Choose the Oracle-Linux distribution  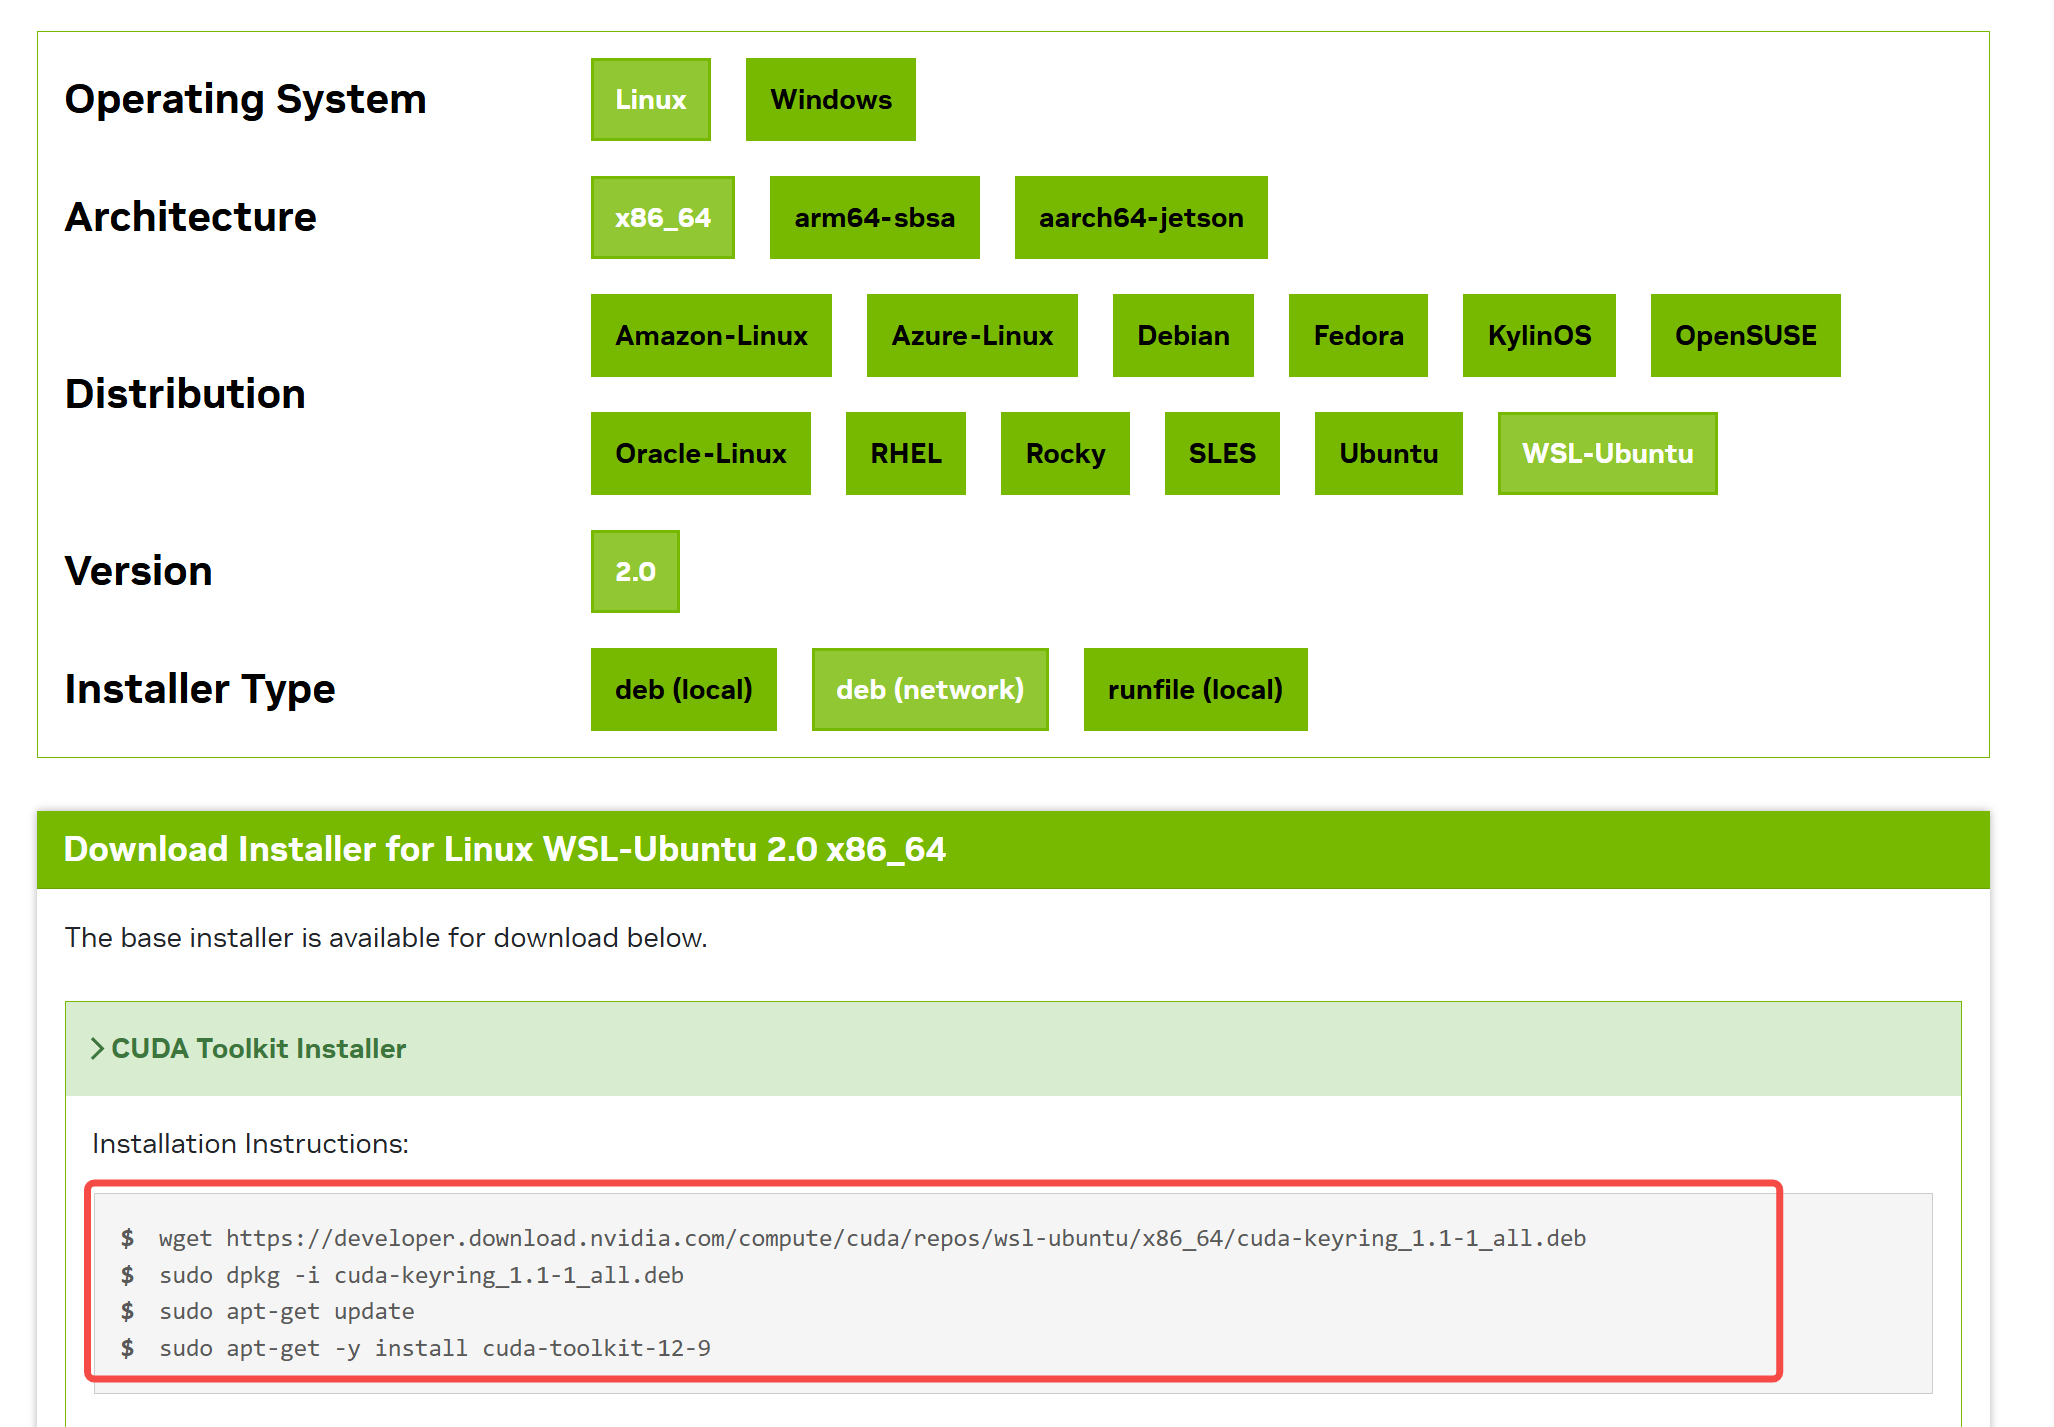[700, 454]
